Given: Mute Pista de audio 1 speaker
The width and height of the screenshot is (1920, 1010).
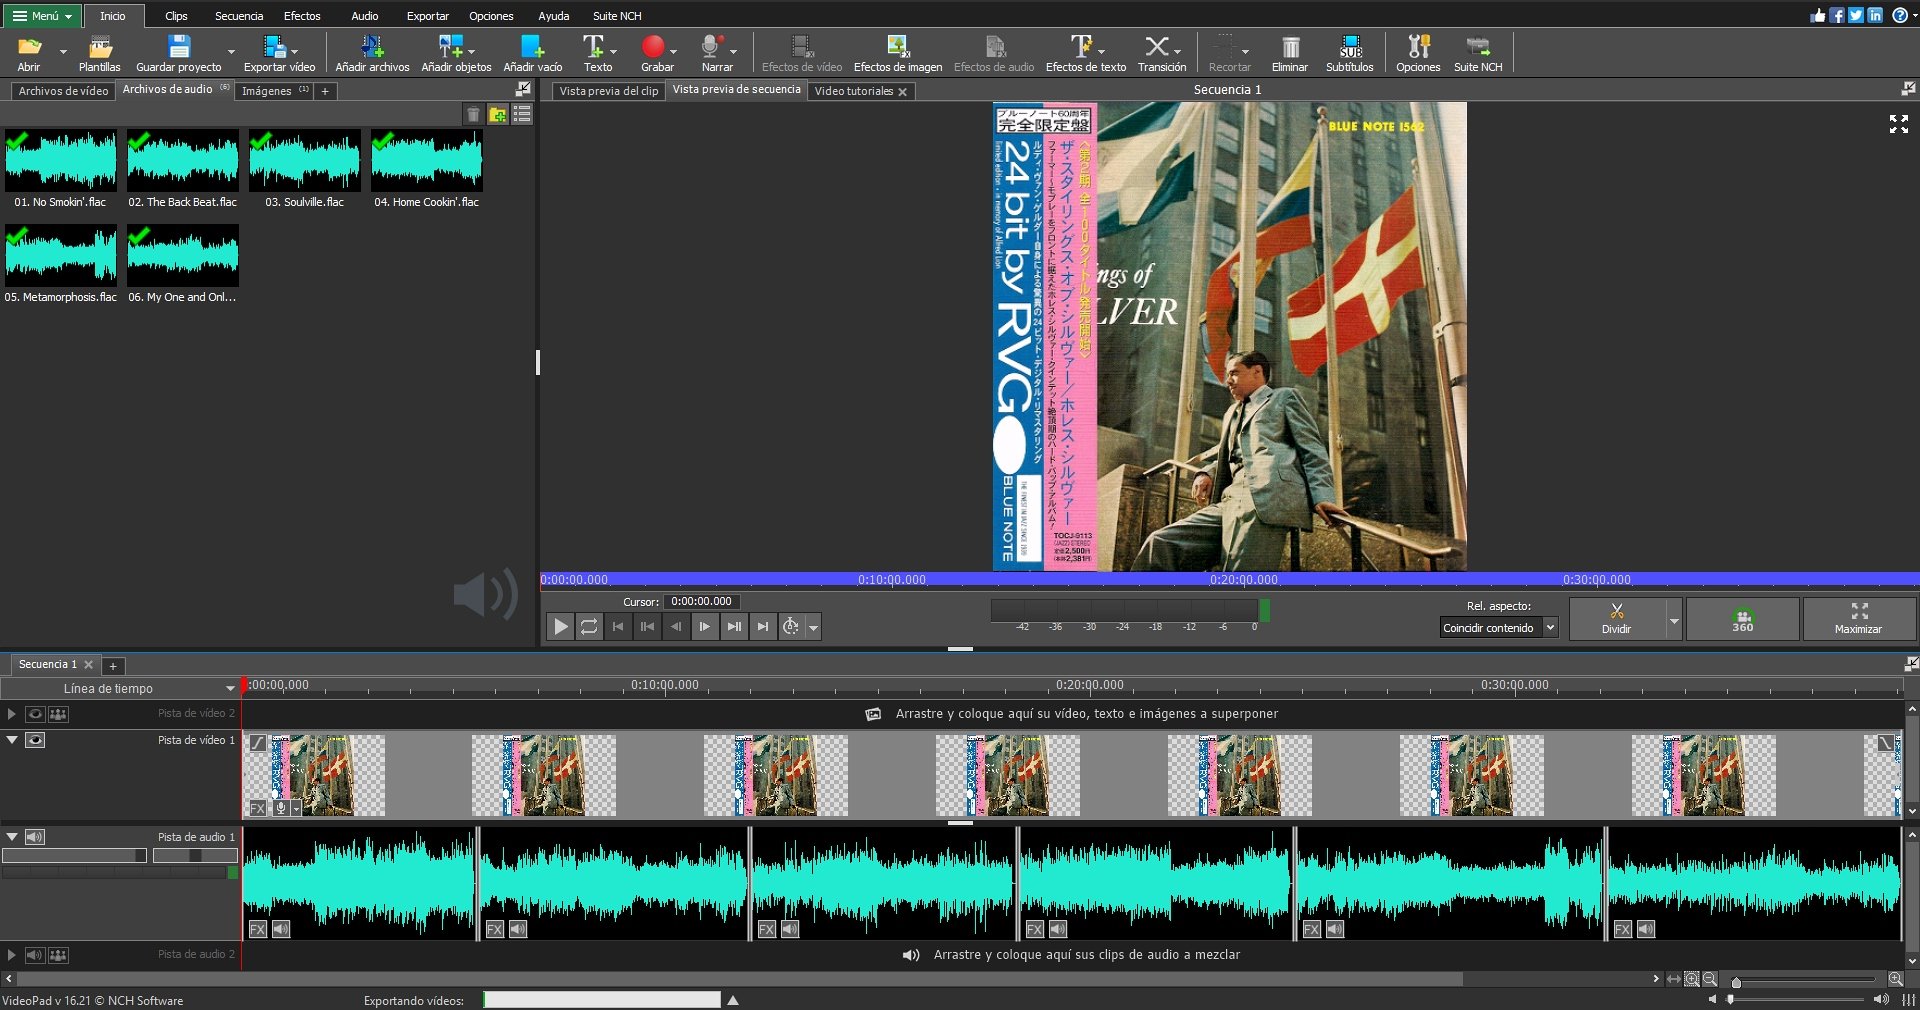Looking at the screenshot, I should [x=35, y=837].
